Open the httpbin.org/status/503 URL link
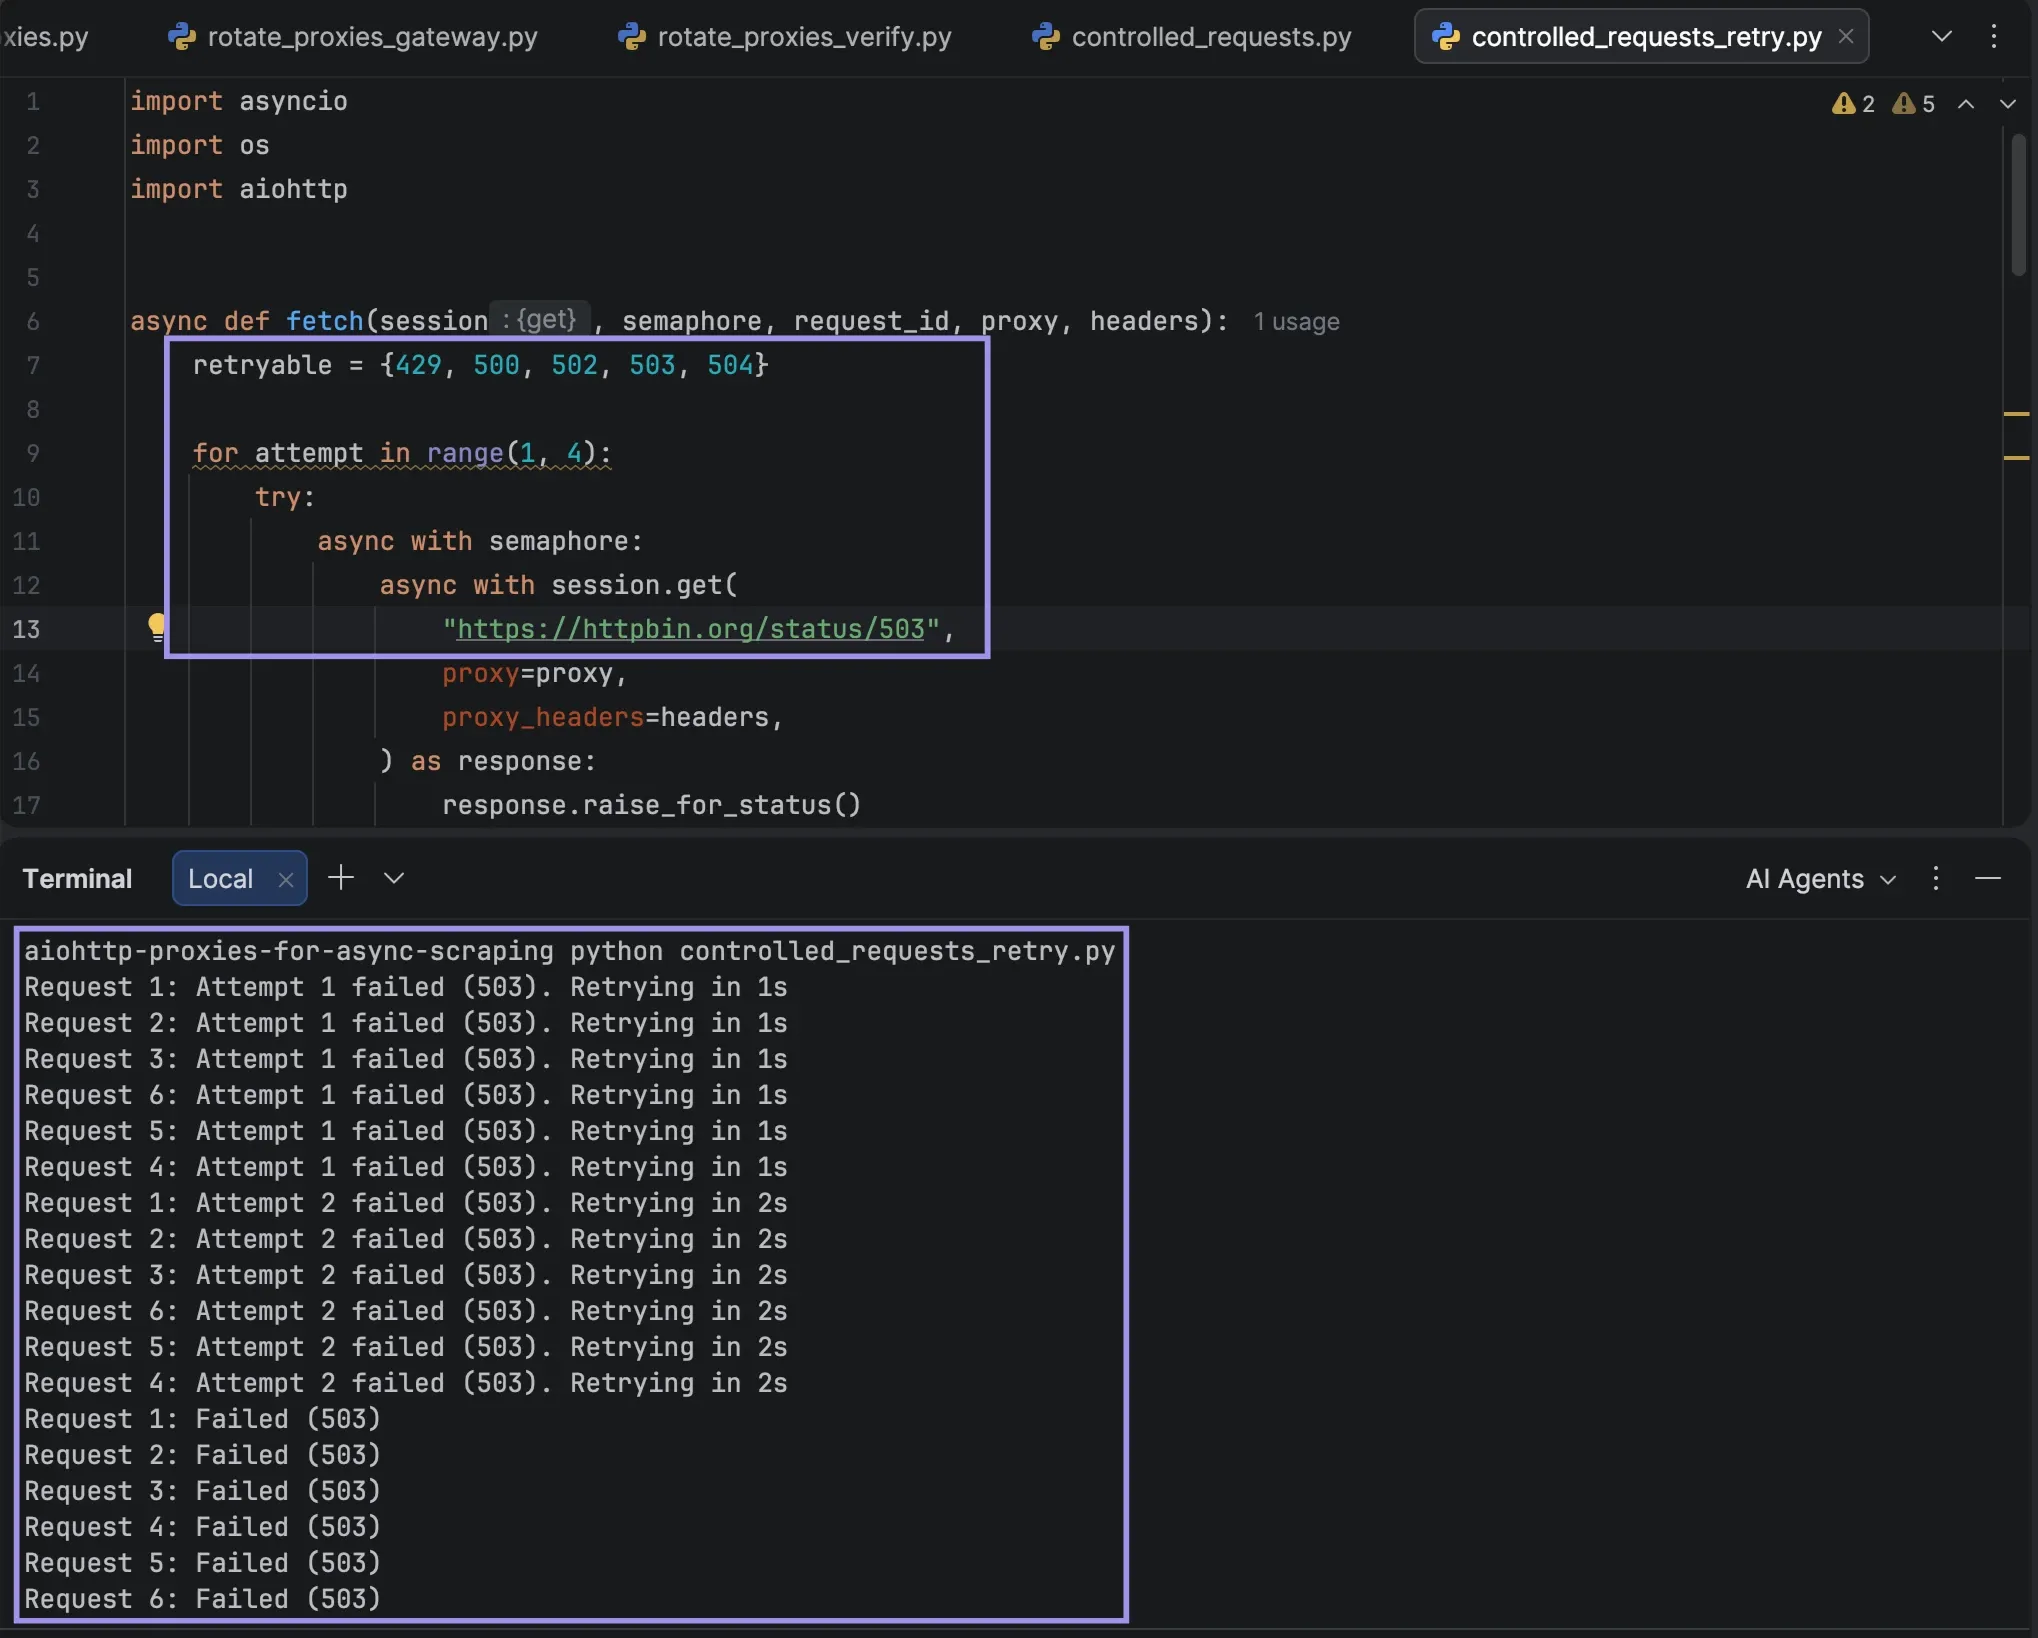Screen dimensions: 2038x1638 (x=691, y=629)
